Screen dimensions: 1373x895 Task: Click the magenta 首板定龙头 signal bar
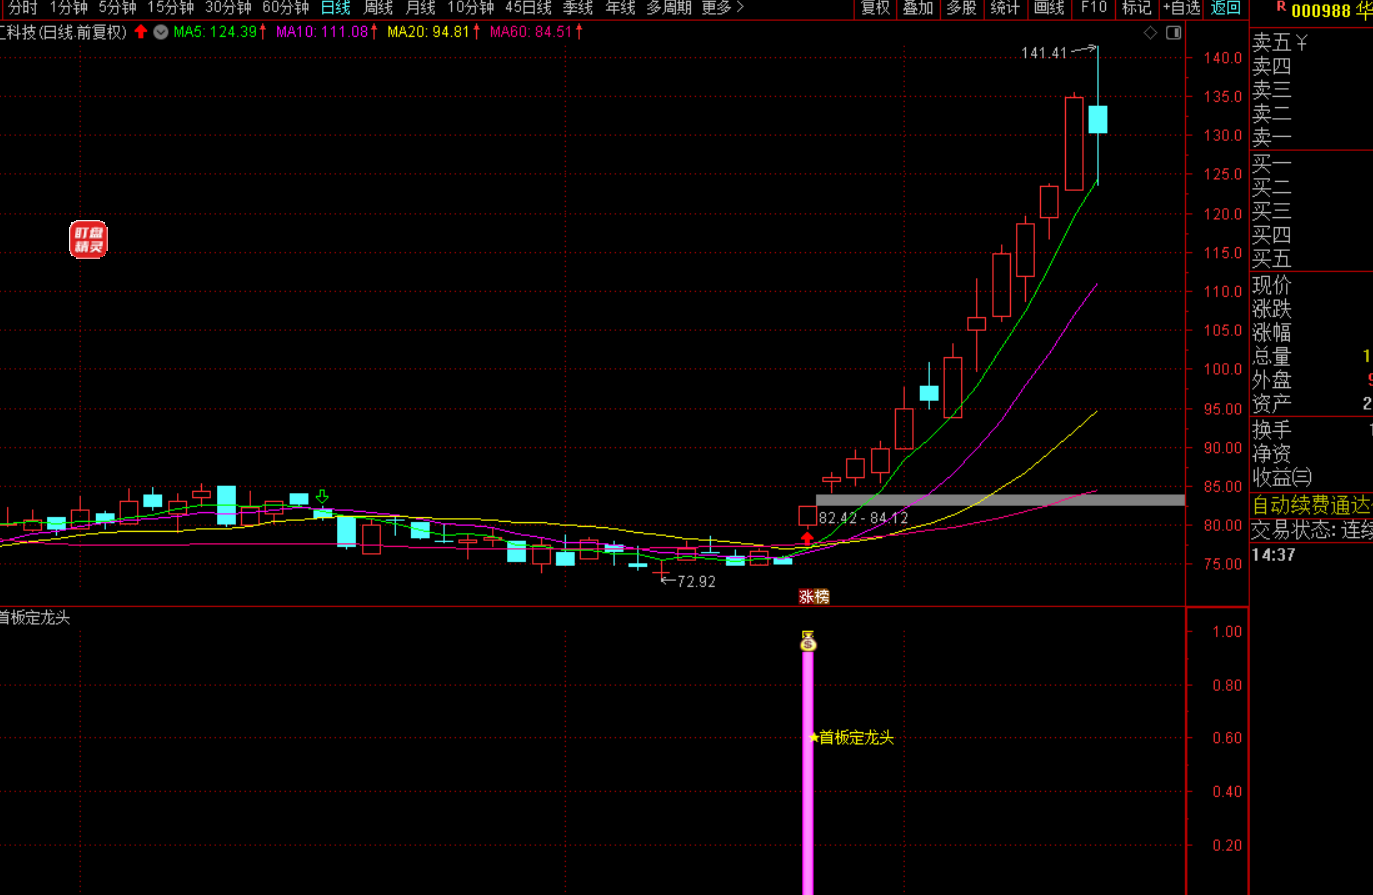[808, 780]
